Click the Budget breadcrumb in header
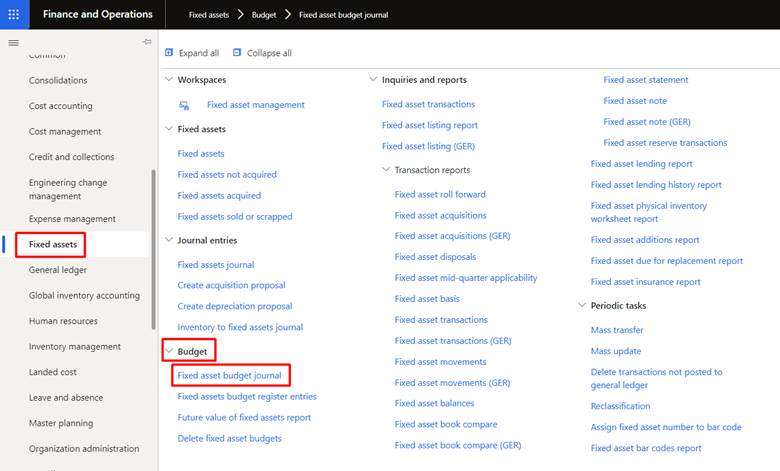780x471 pixels. (x=264, y=15)
